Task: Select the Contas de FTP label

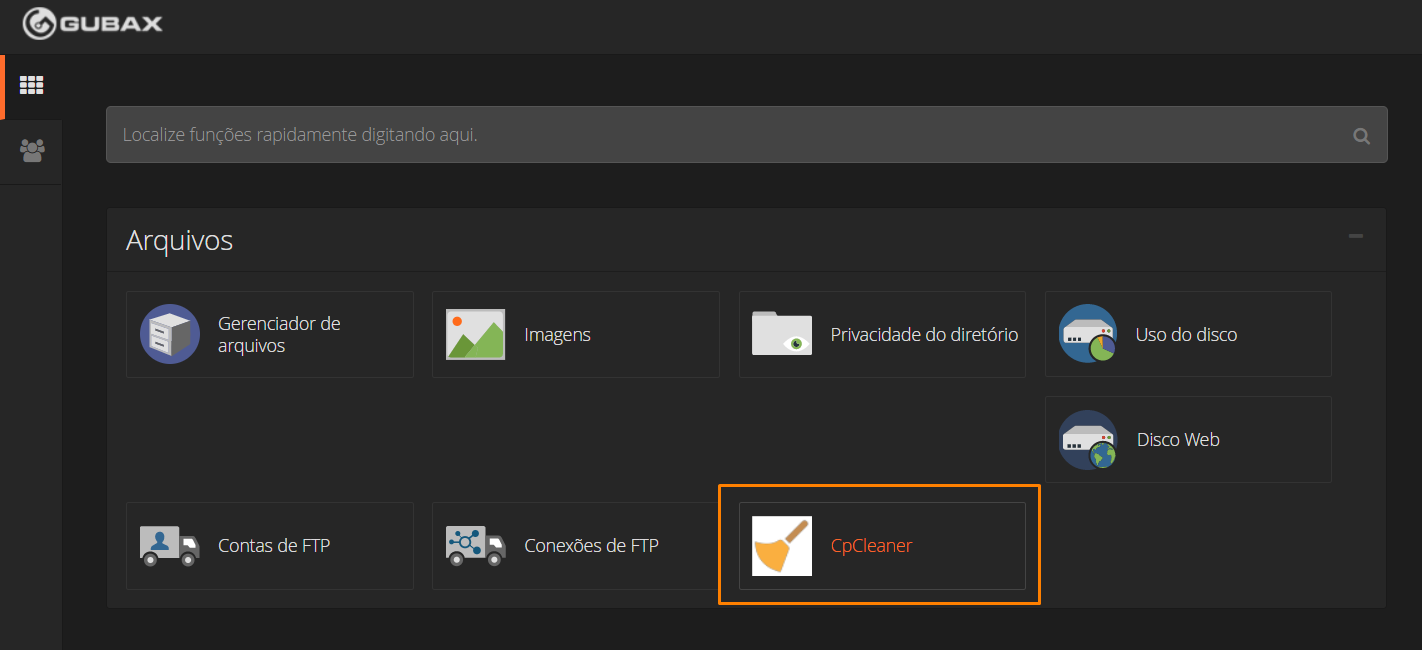Action: click(x=274, y=546)
